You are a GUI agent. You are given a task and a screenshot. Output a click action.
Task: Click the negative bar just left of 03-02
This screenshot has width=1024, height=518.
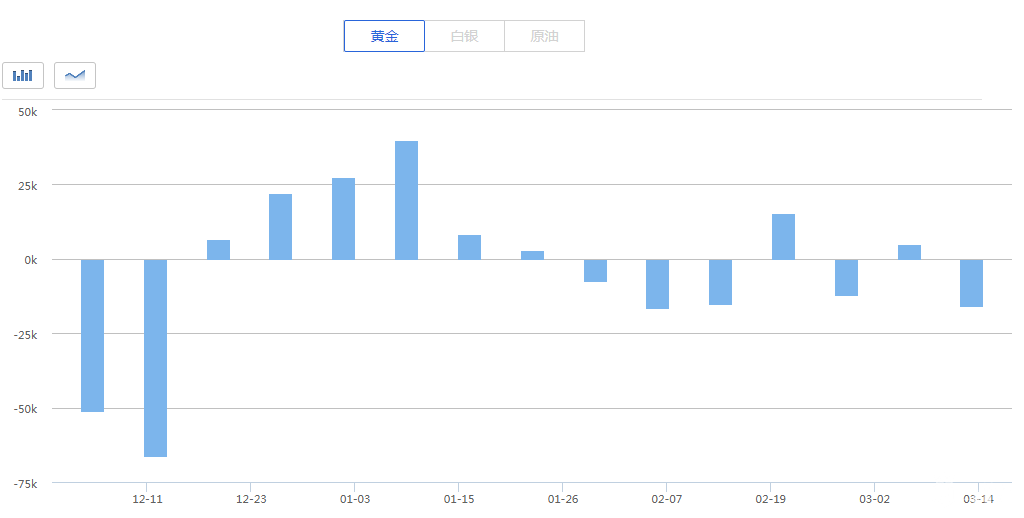tap(846, 278)
